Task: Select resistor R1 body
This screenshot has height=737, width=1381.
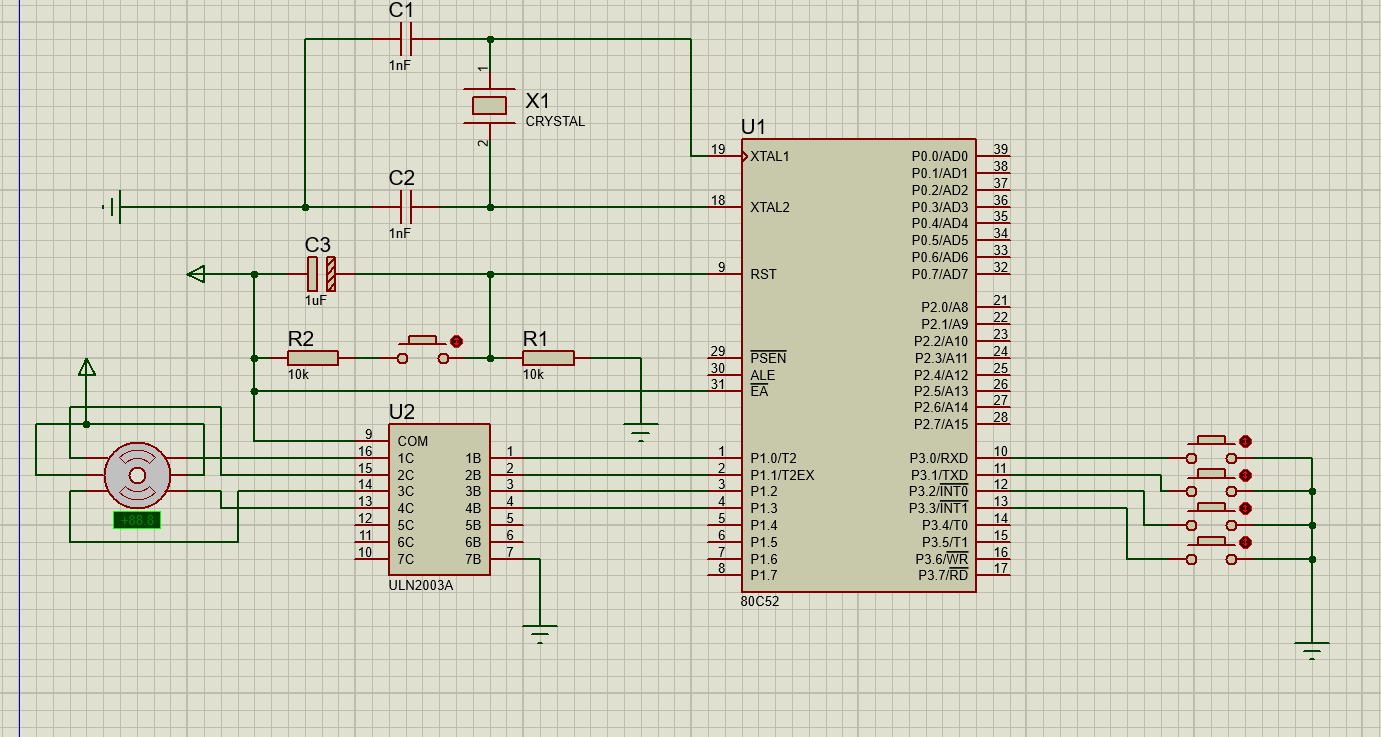Action: coord(548,358)
